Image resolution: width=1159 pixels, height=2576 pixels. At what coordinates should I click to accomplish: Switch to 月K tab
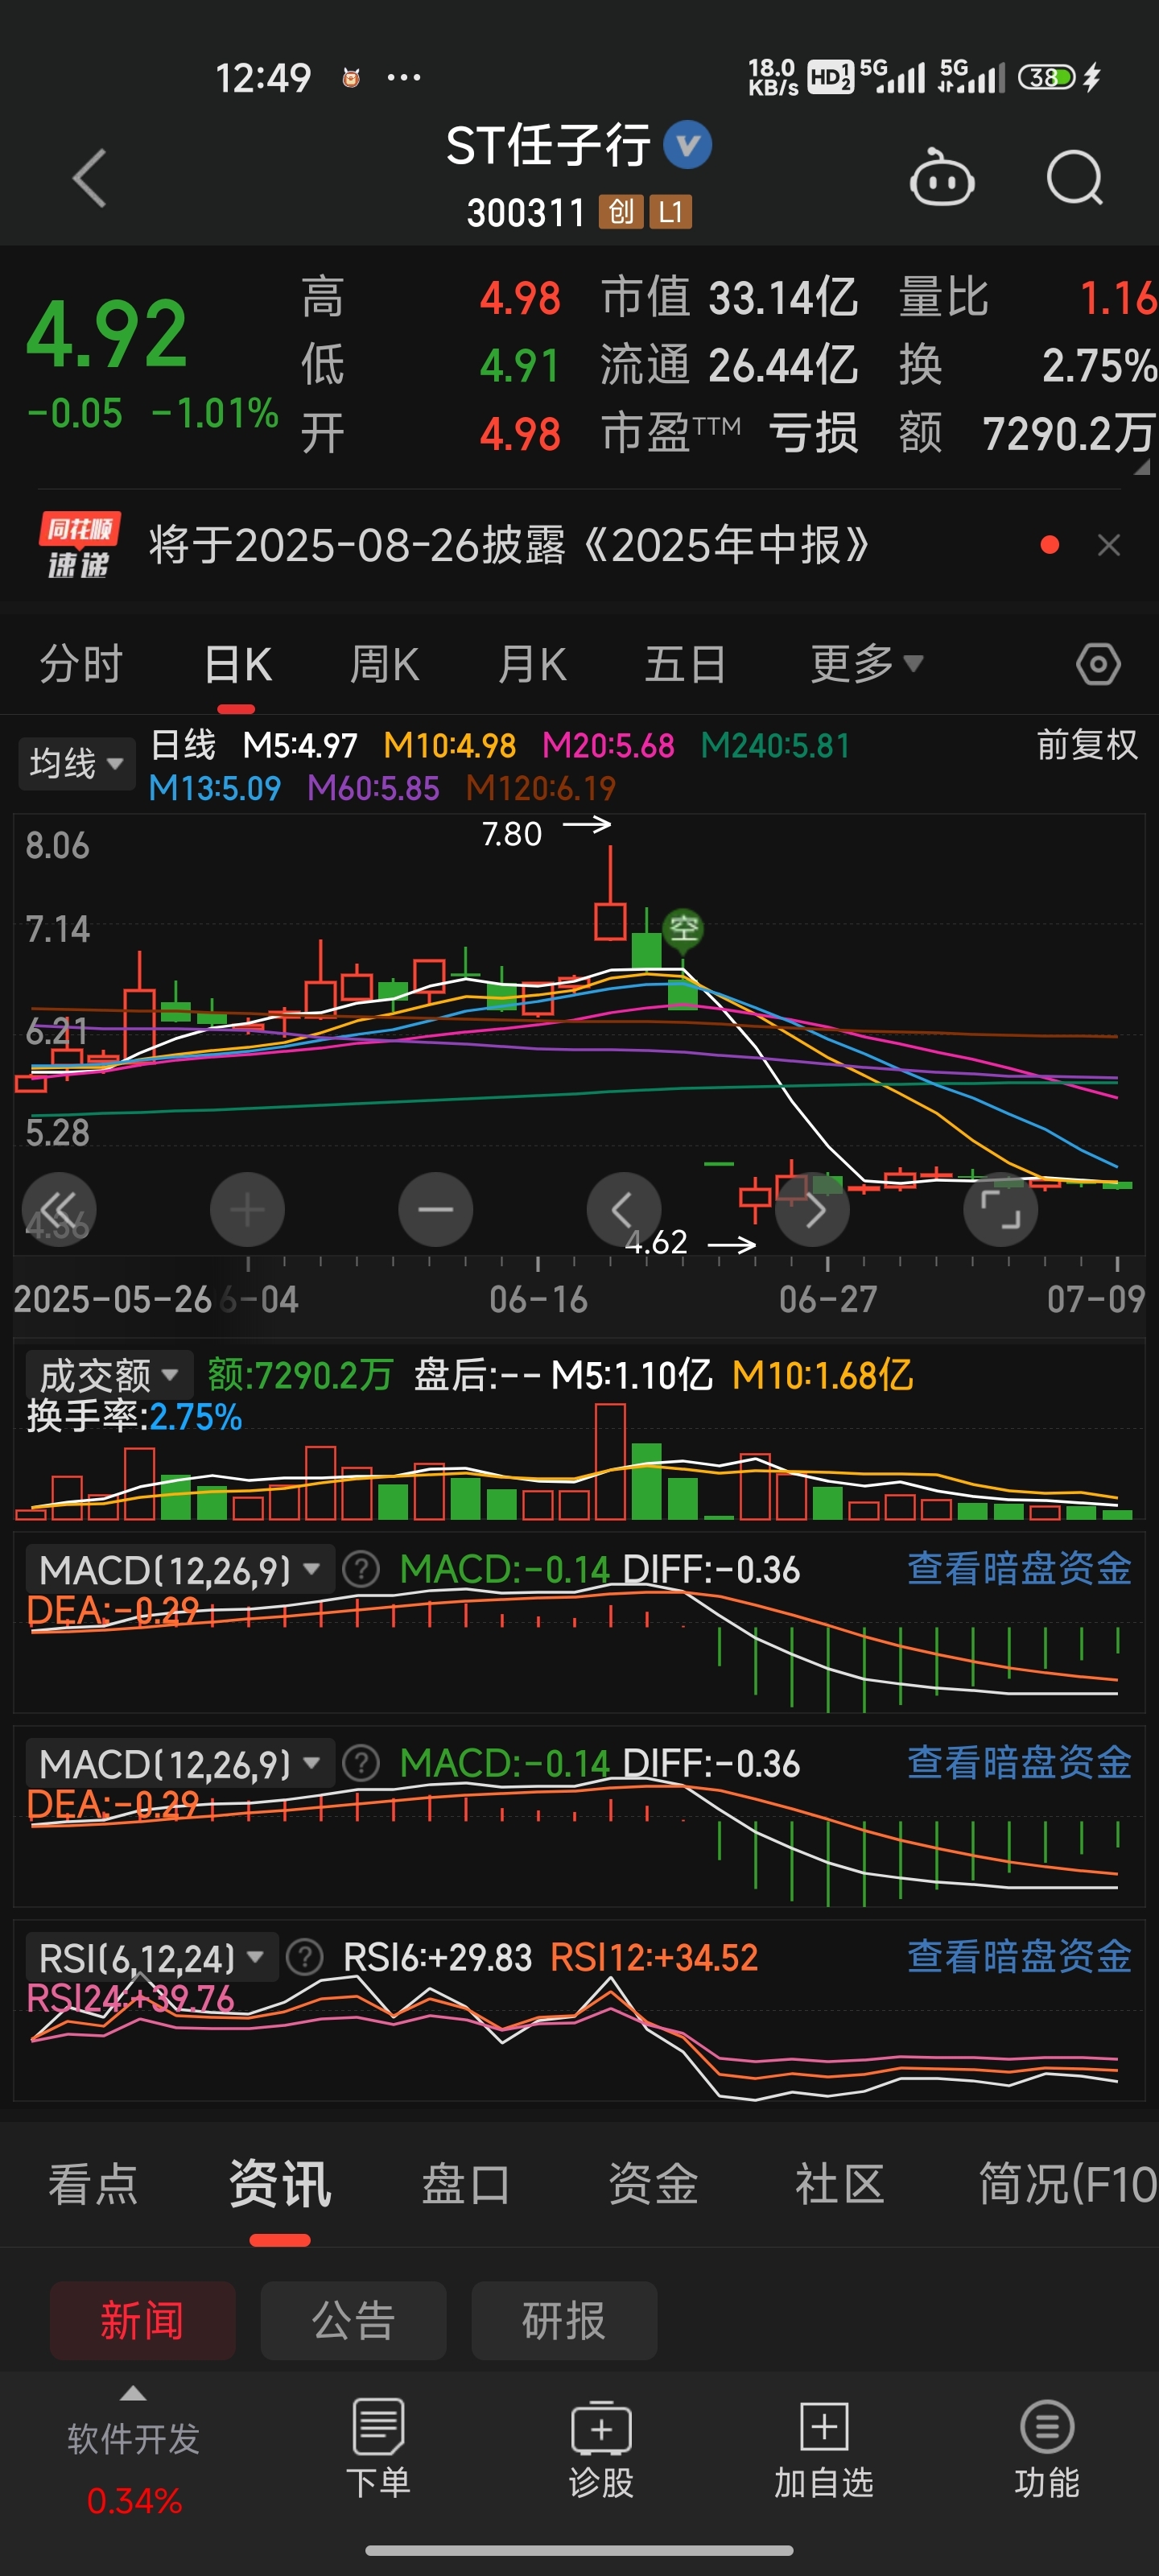click(x=532, y=664)
